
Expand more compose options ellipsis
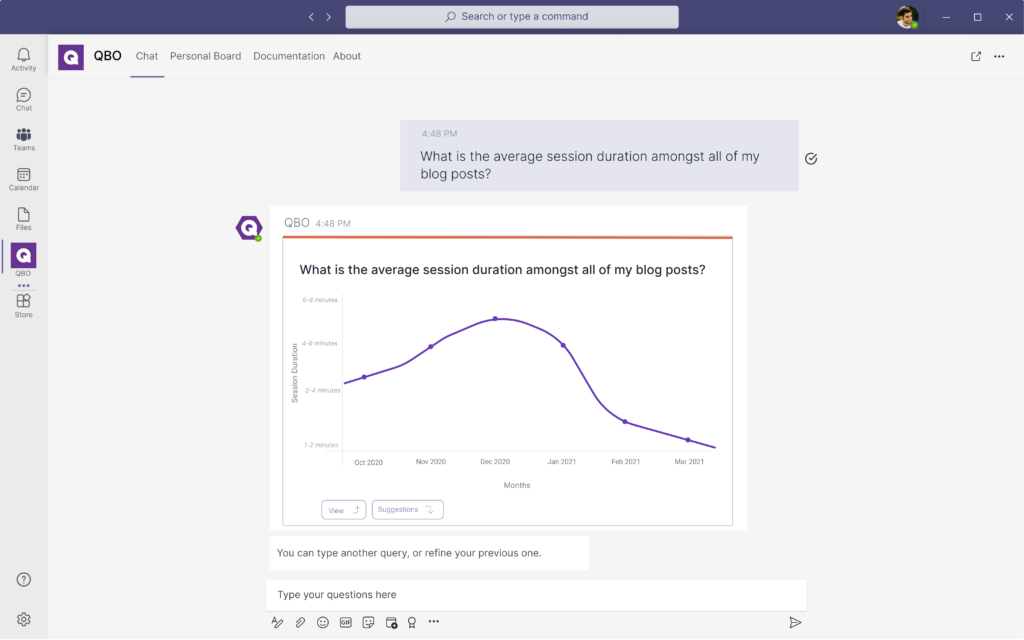(x=434, y=622)
